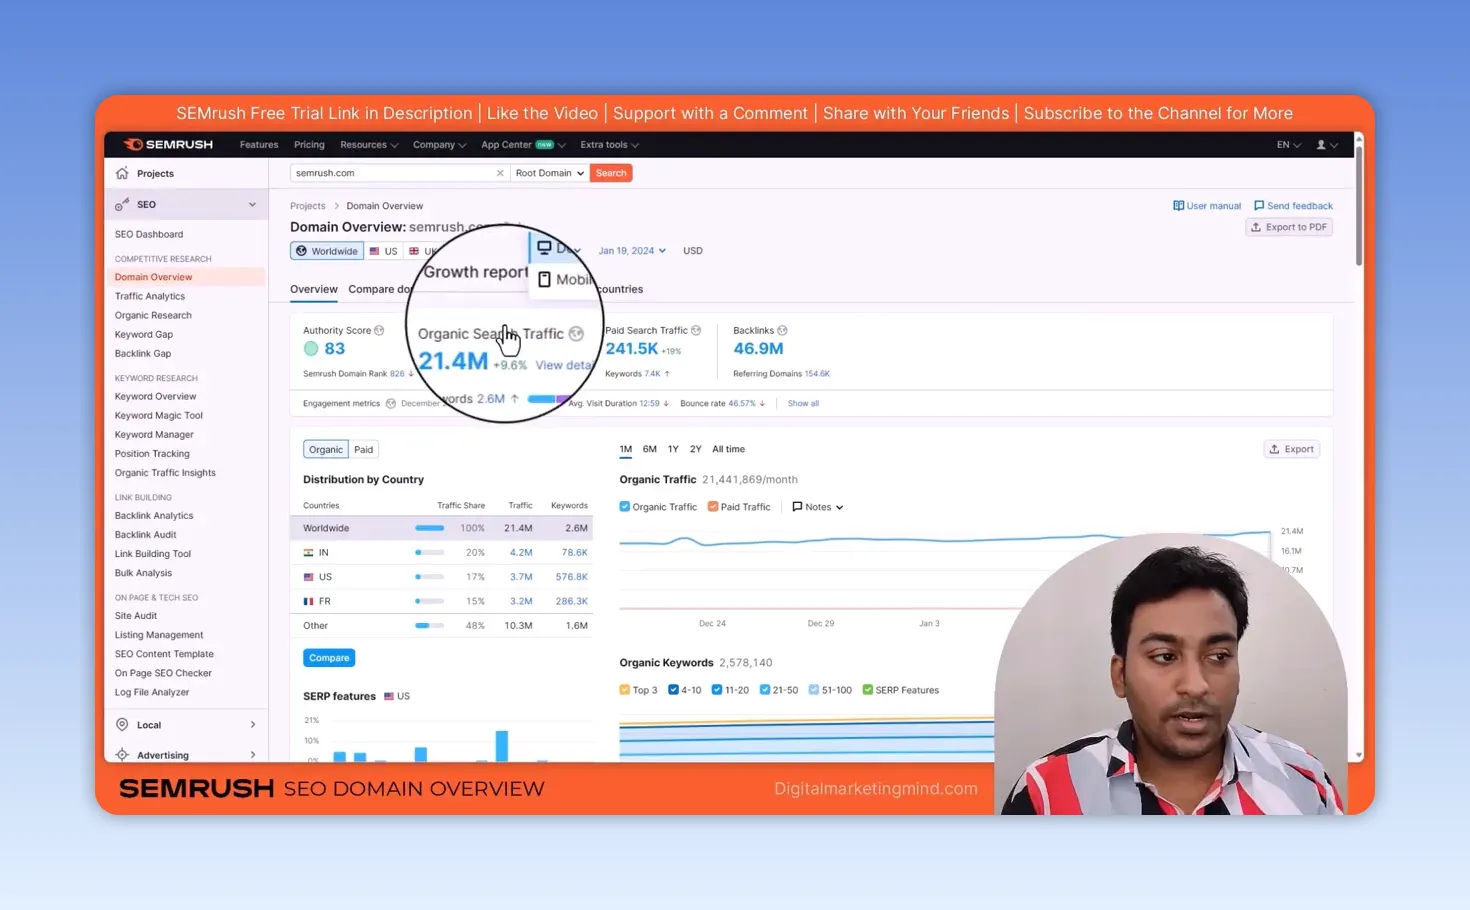1470x910 pixels.
Task: Click Backlinks info icon
Action: point(782,330)
